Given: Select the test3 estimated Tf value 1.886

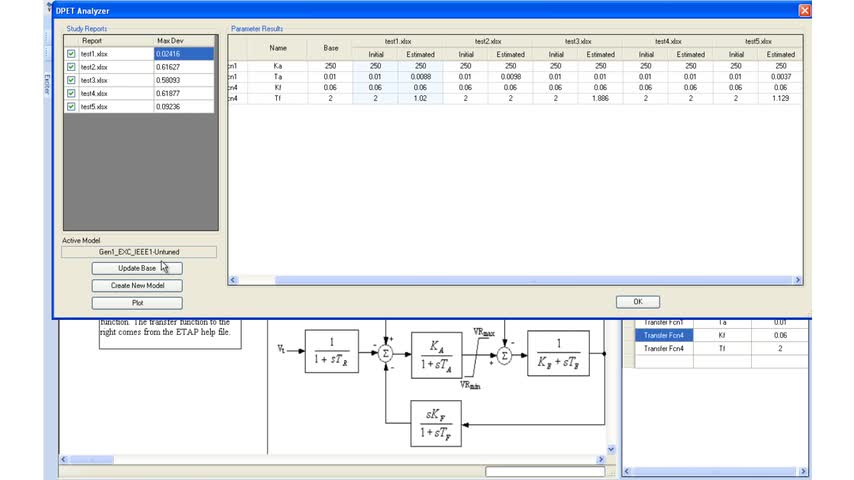Looking at the screenshot, I should coord(600,98).
